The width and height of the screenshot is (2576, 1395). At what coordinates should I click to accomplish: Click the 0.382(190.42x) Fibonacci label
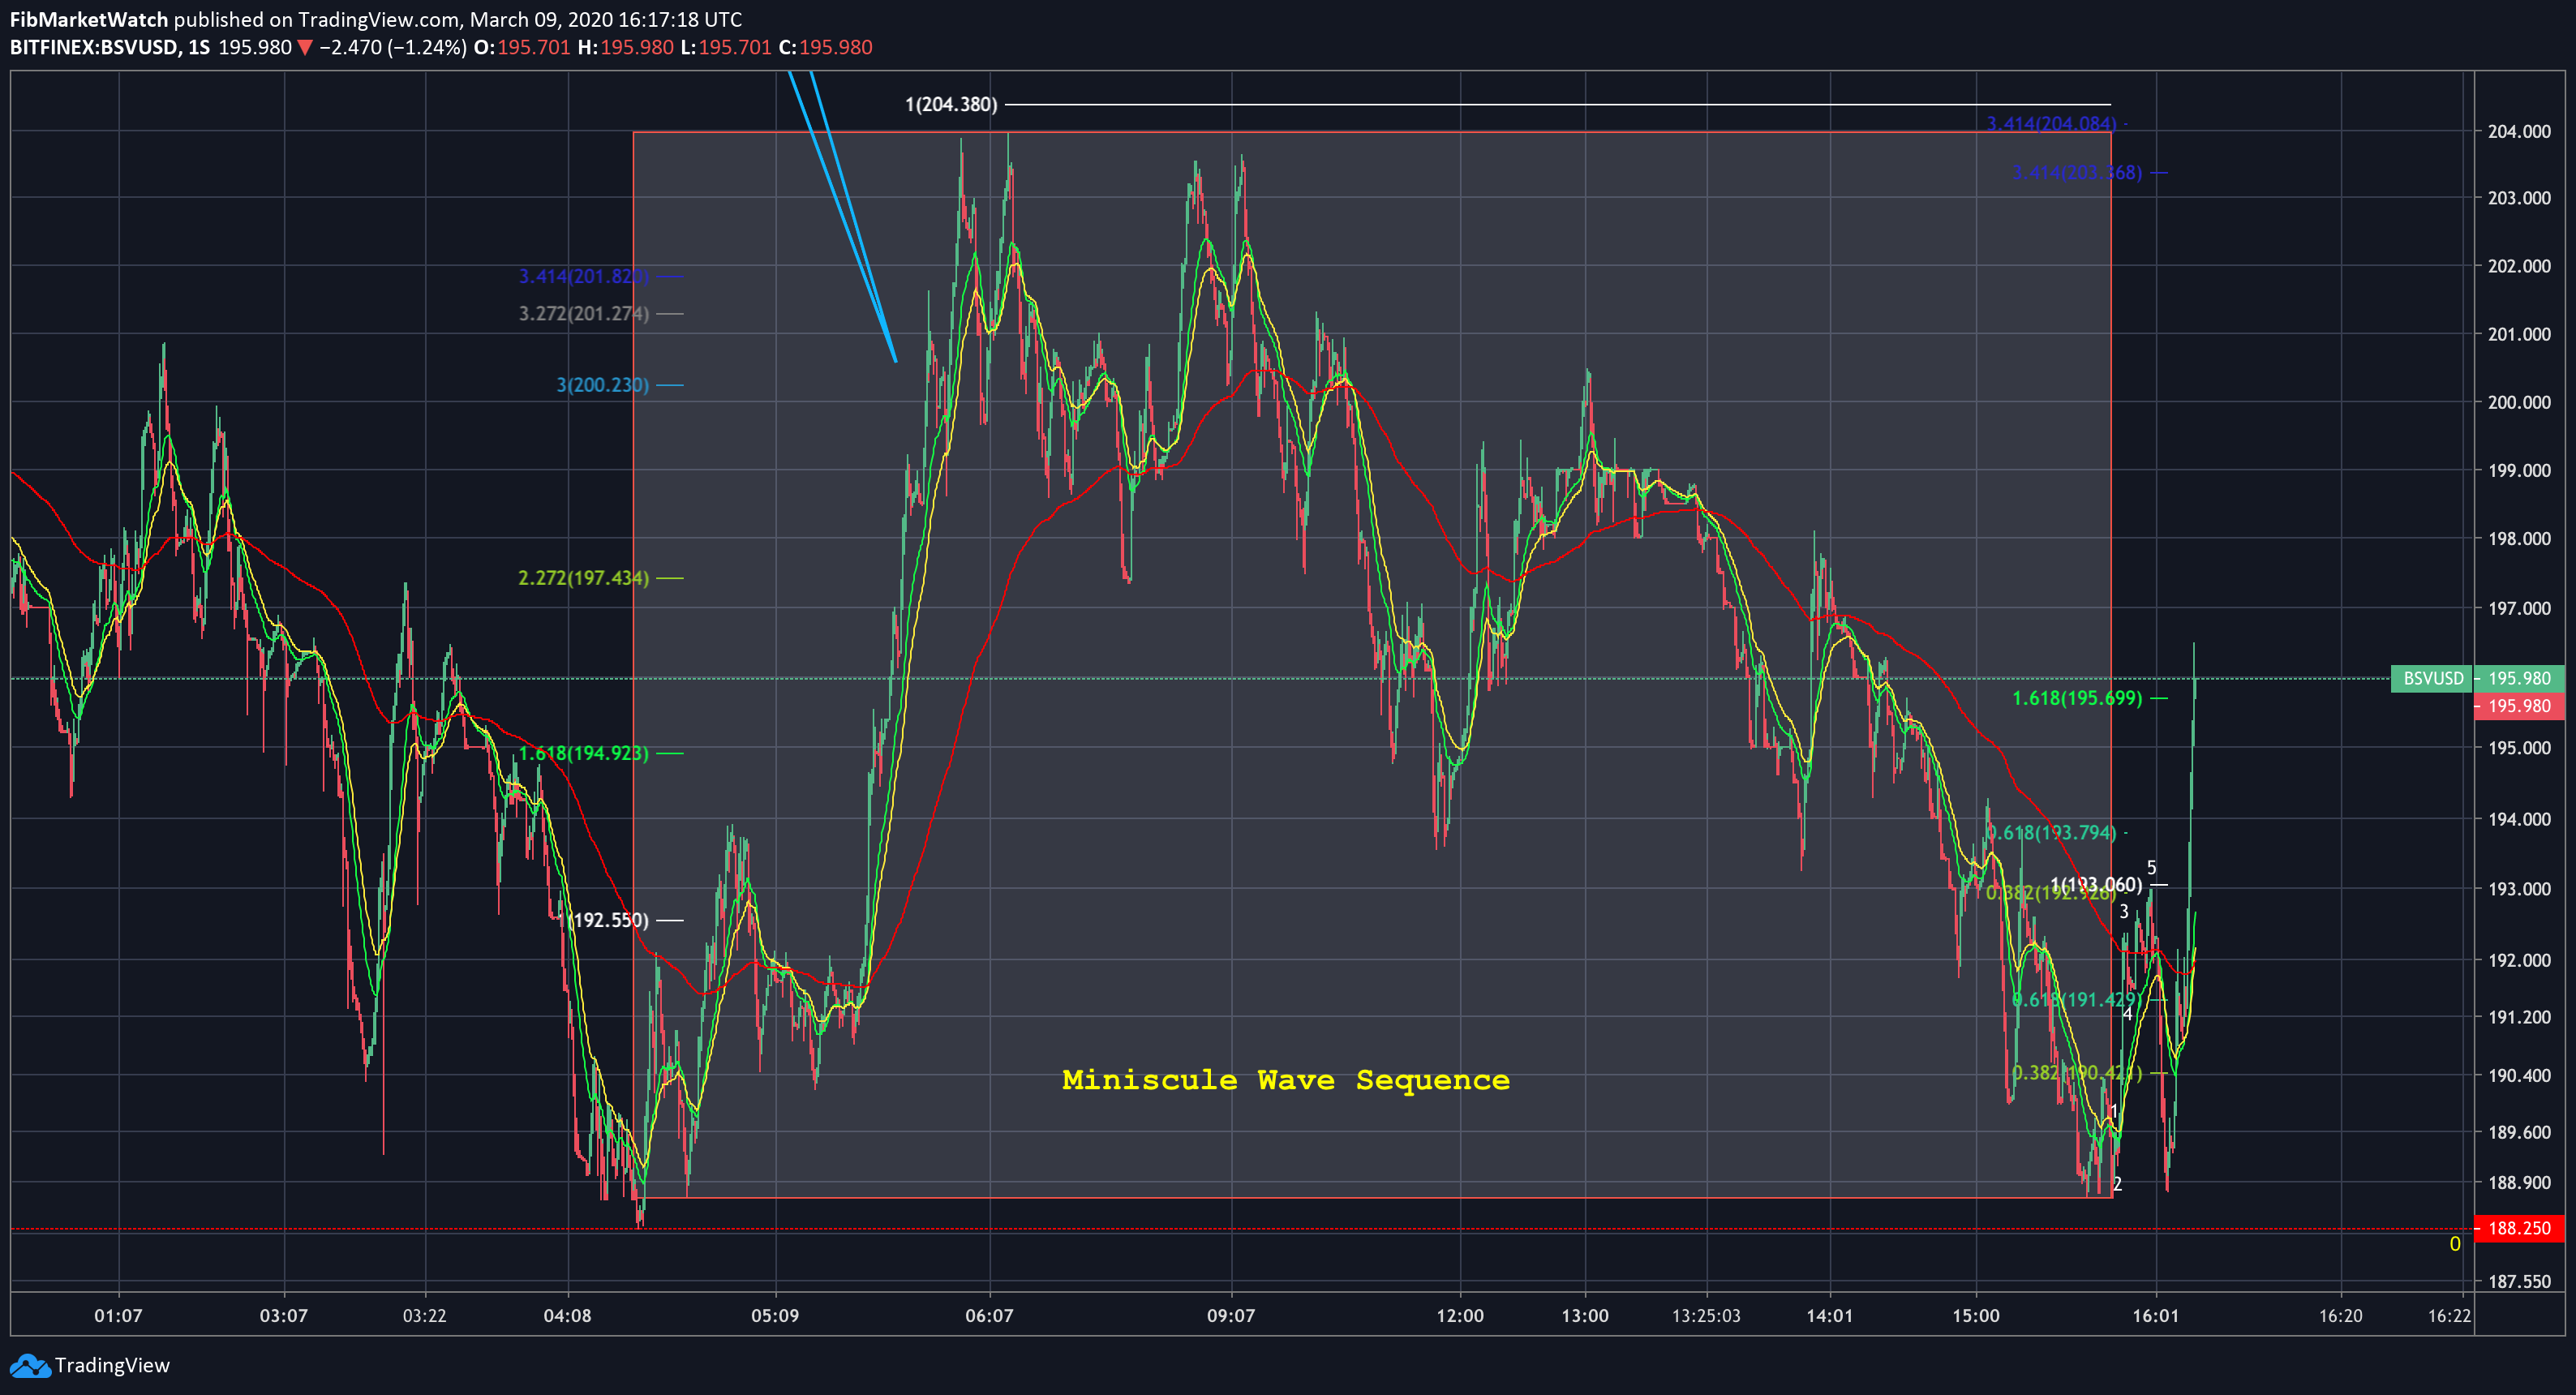pos(2077,1073)
